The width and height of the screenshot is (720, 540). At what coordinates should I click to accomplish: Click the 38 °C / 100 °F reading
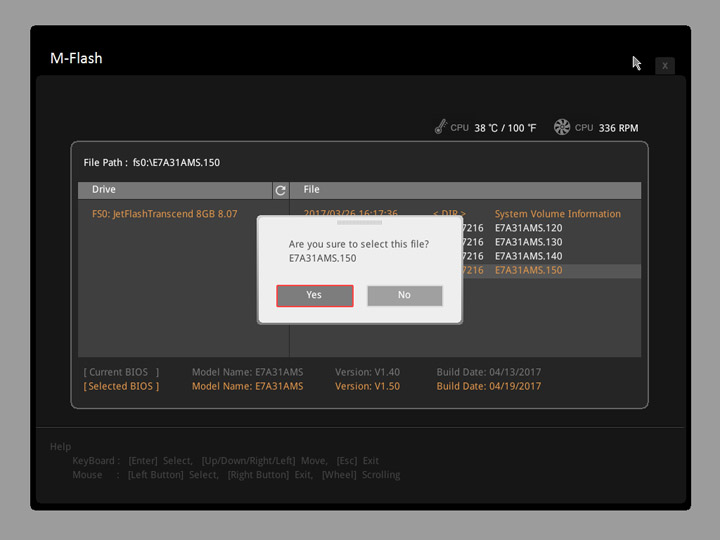(x=505, y=128)
